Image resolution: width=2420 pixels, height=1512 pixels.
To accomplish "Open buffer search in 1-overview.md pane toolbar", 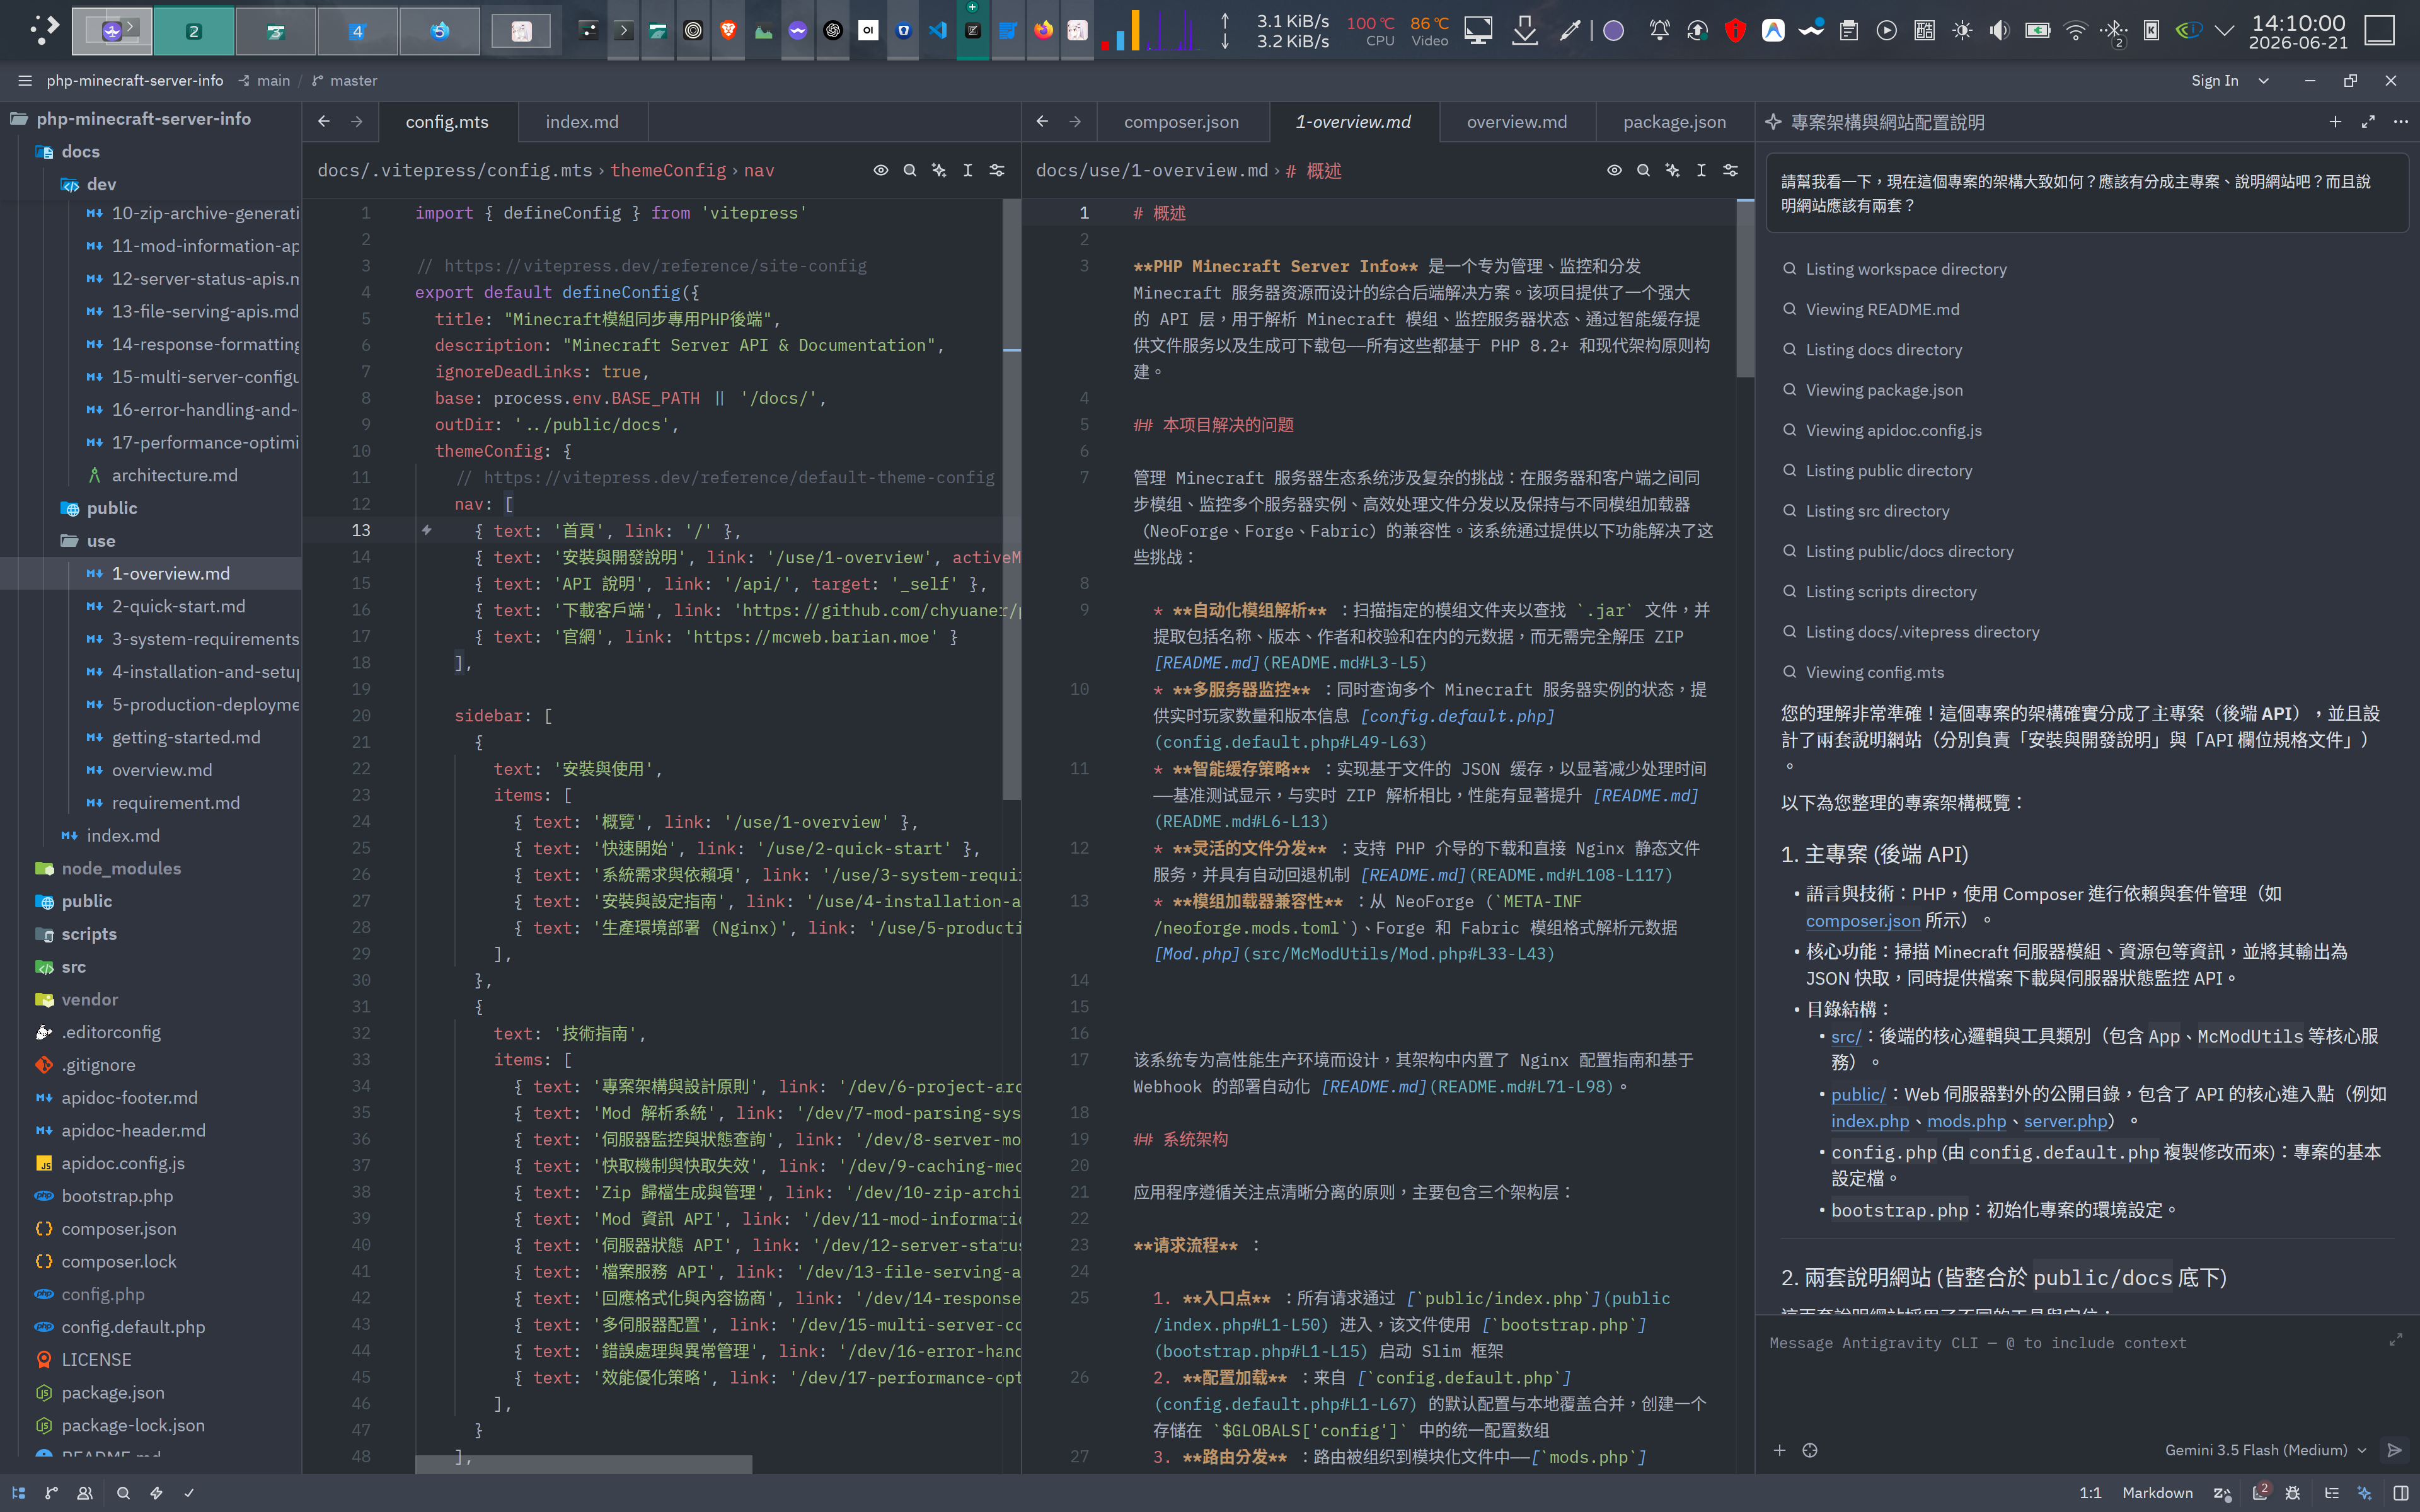I will pos(1643,170).
